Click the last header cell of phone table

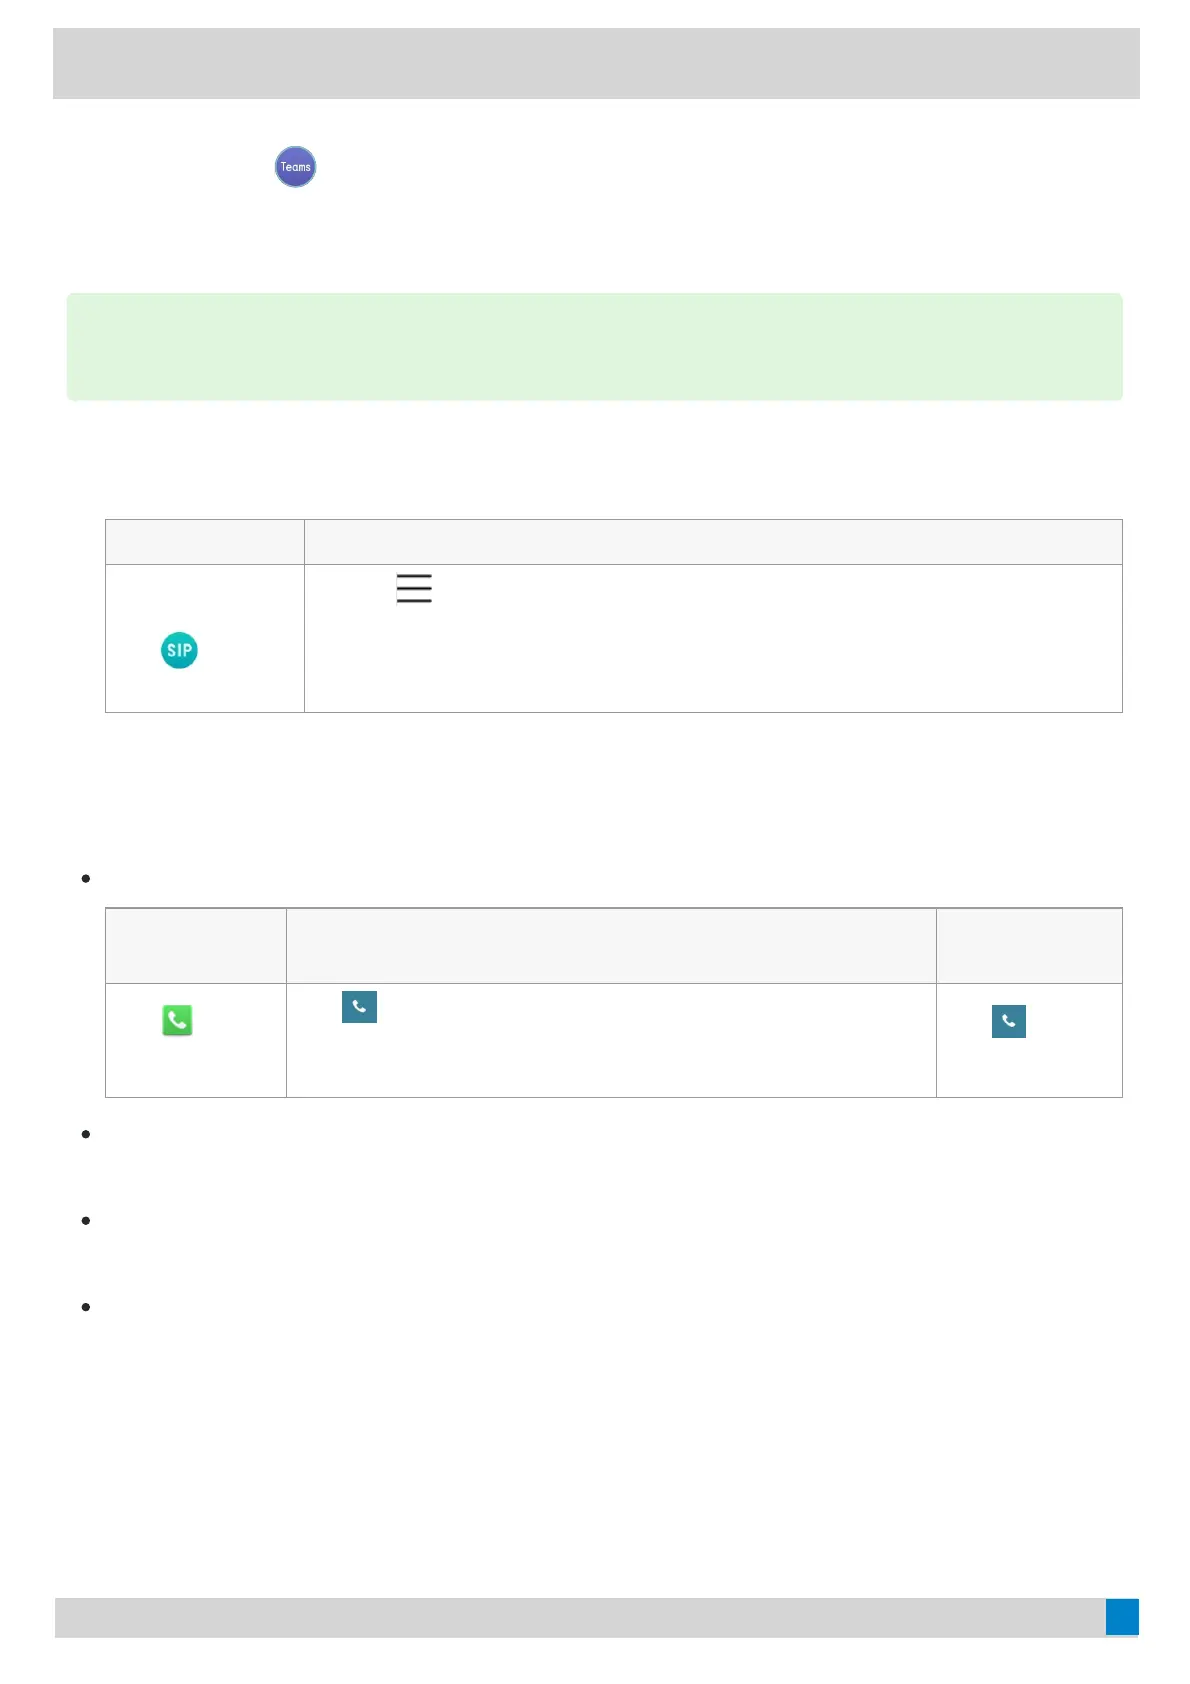1029,946
